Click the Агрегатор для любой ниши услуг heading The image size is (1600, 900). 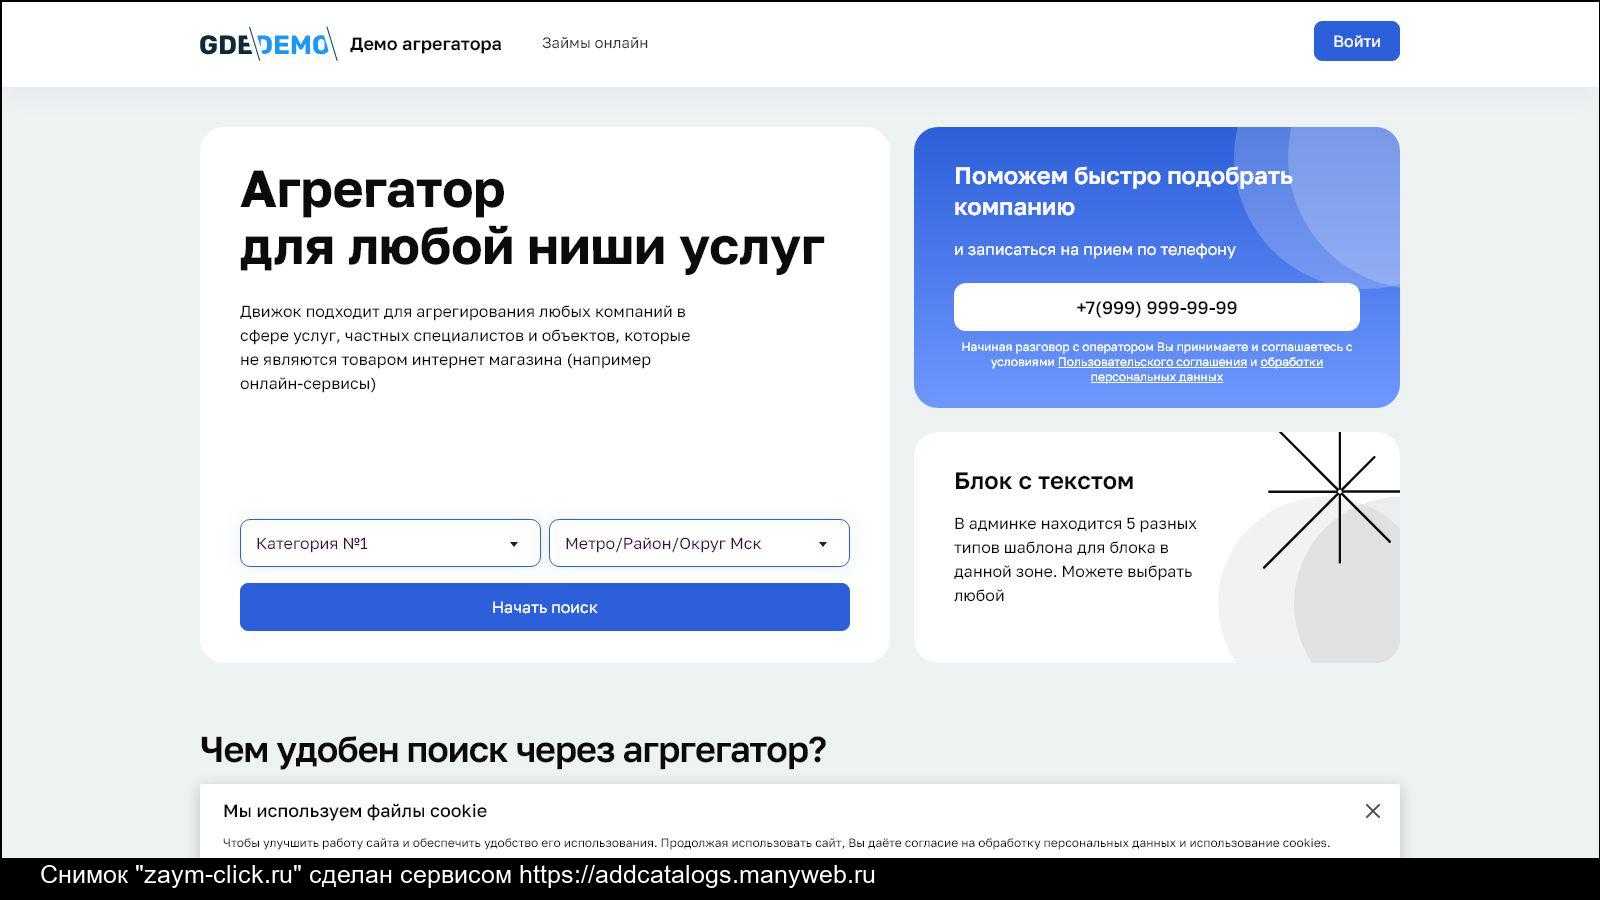[x=533, y=217]
